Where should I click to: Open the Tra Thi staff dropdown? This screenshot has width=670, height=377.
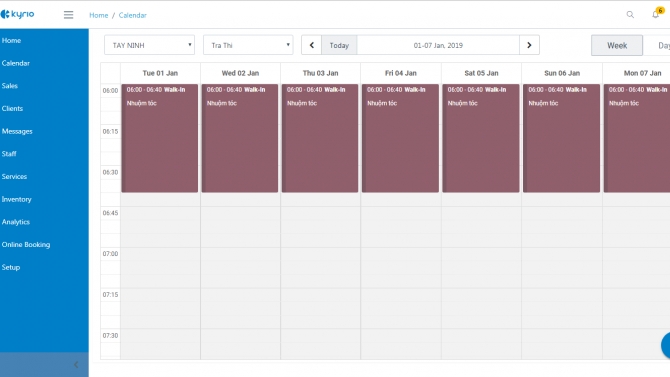click(248, 45)
